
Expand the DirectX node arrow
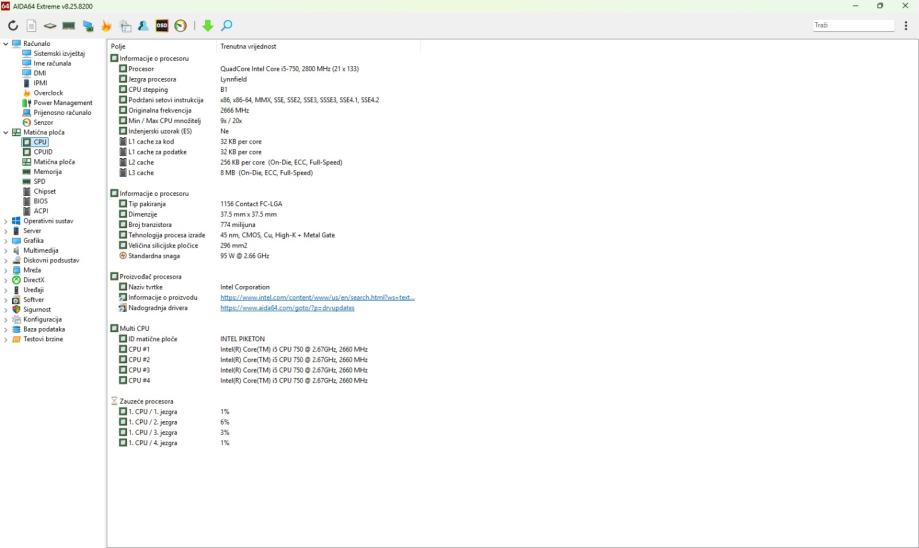tap(6, 280)
